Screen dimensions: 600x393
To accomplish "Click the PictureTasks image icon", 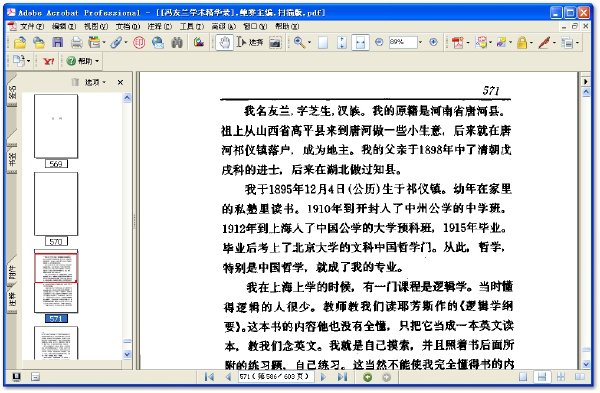I will click(x=199, y=42).
